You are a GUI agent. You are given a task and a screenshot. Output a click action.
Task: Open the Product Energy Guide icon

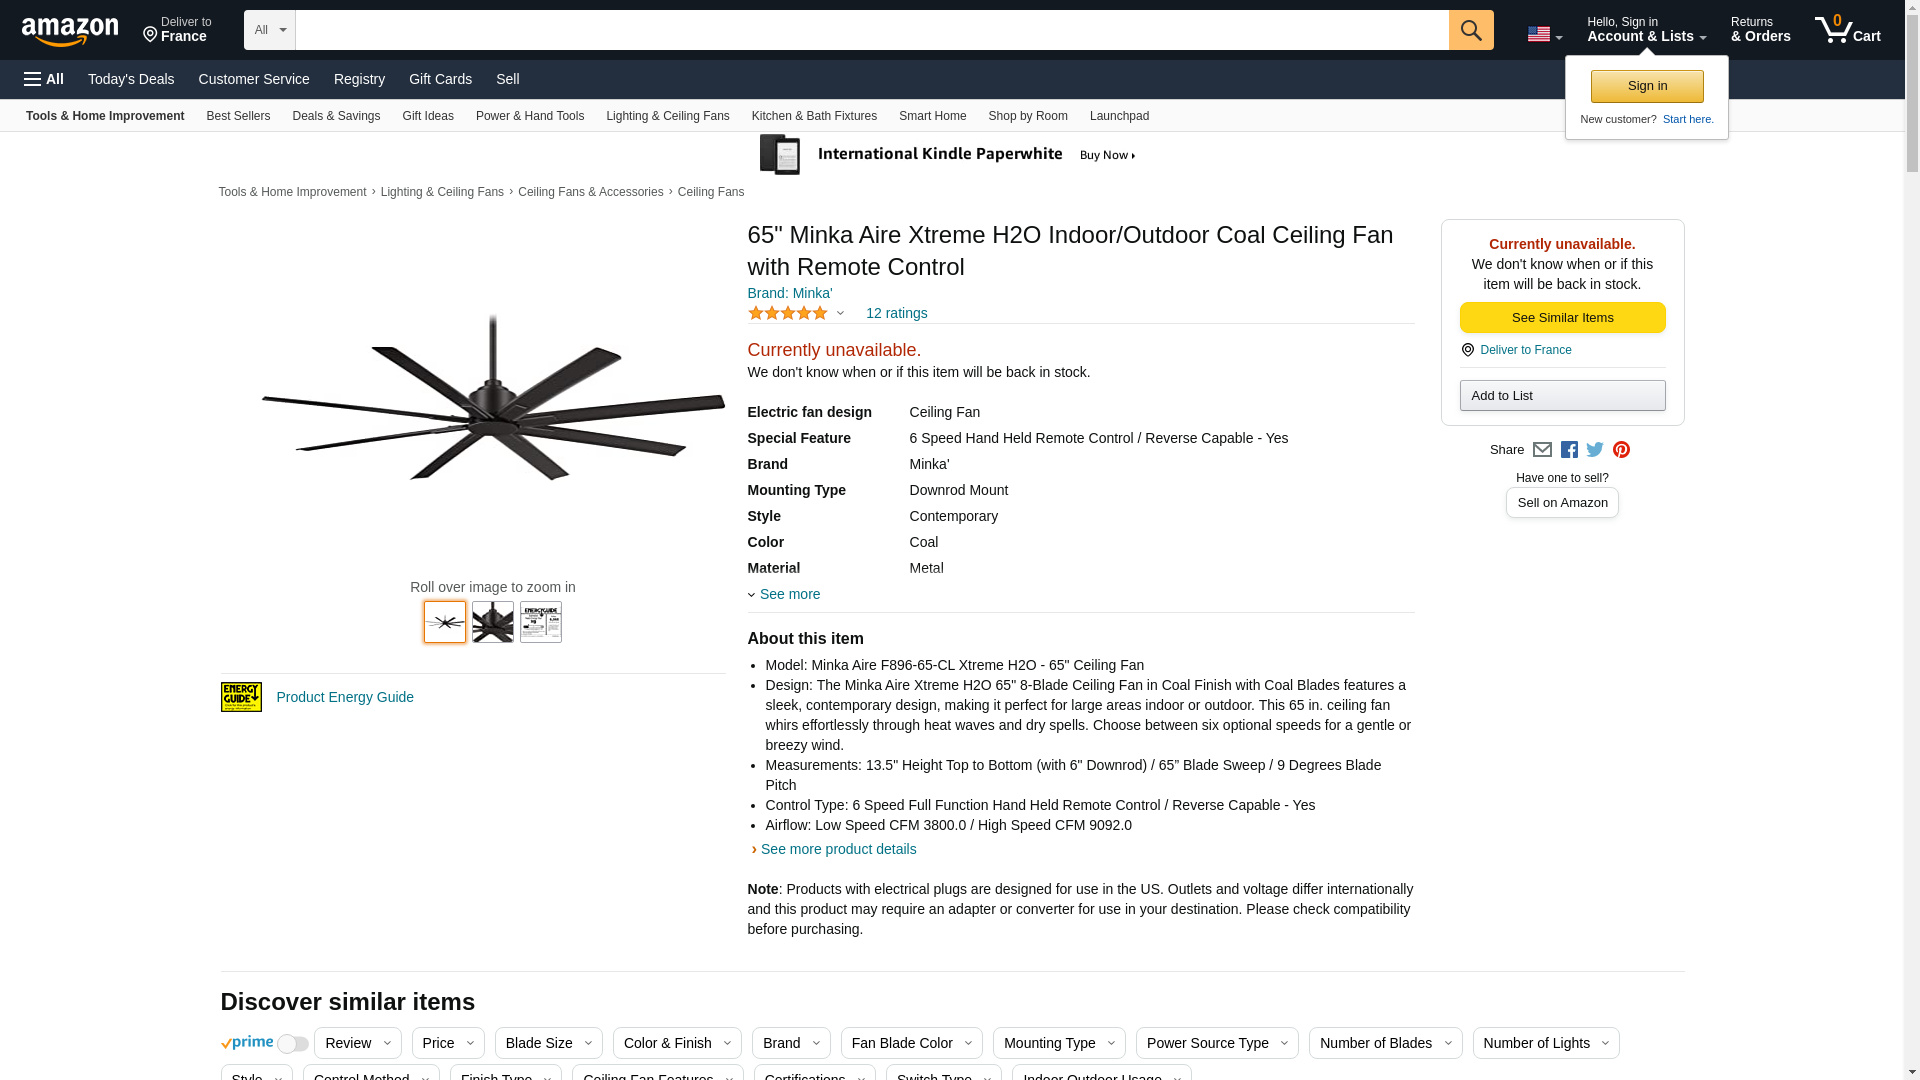coord(241,697)
